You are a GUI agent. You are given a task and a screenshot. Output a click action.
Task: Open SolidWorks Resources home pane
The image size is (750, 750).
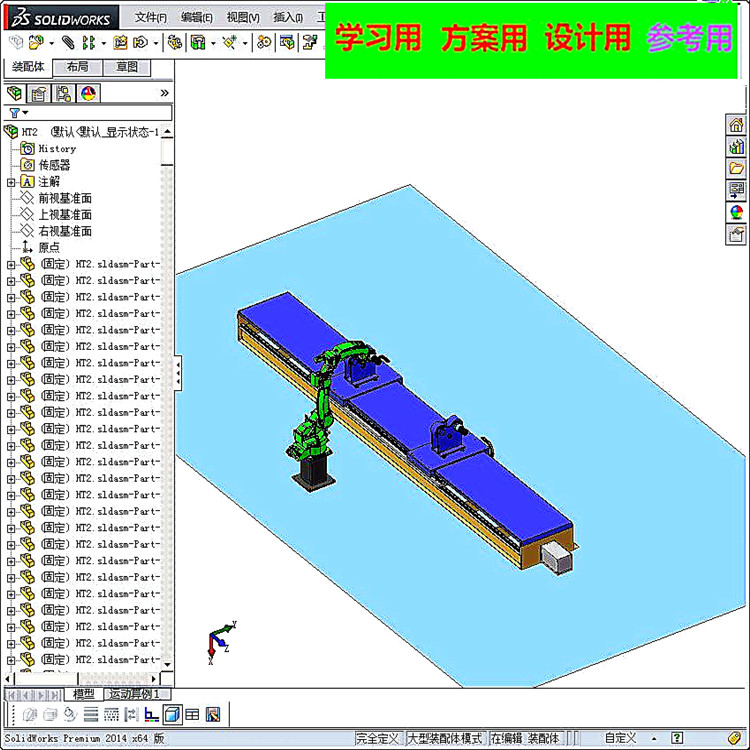(x=736, y=125)
